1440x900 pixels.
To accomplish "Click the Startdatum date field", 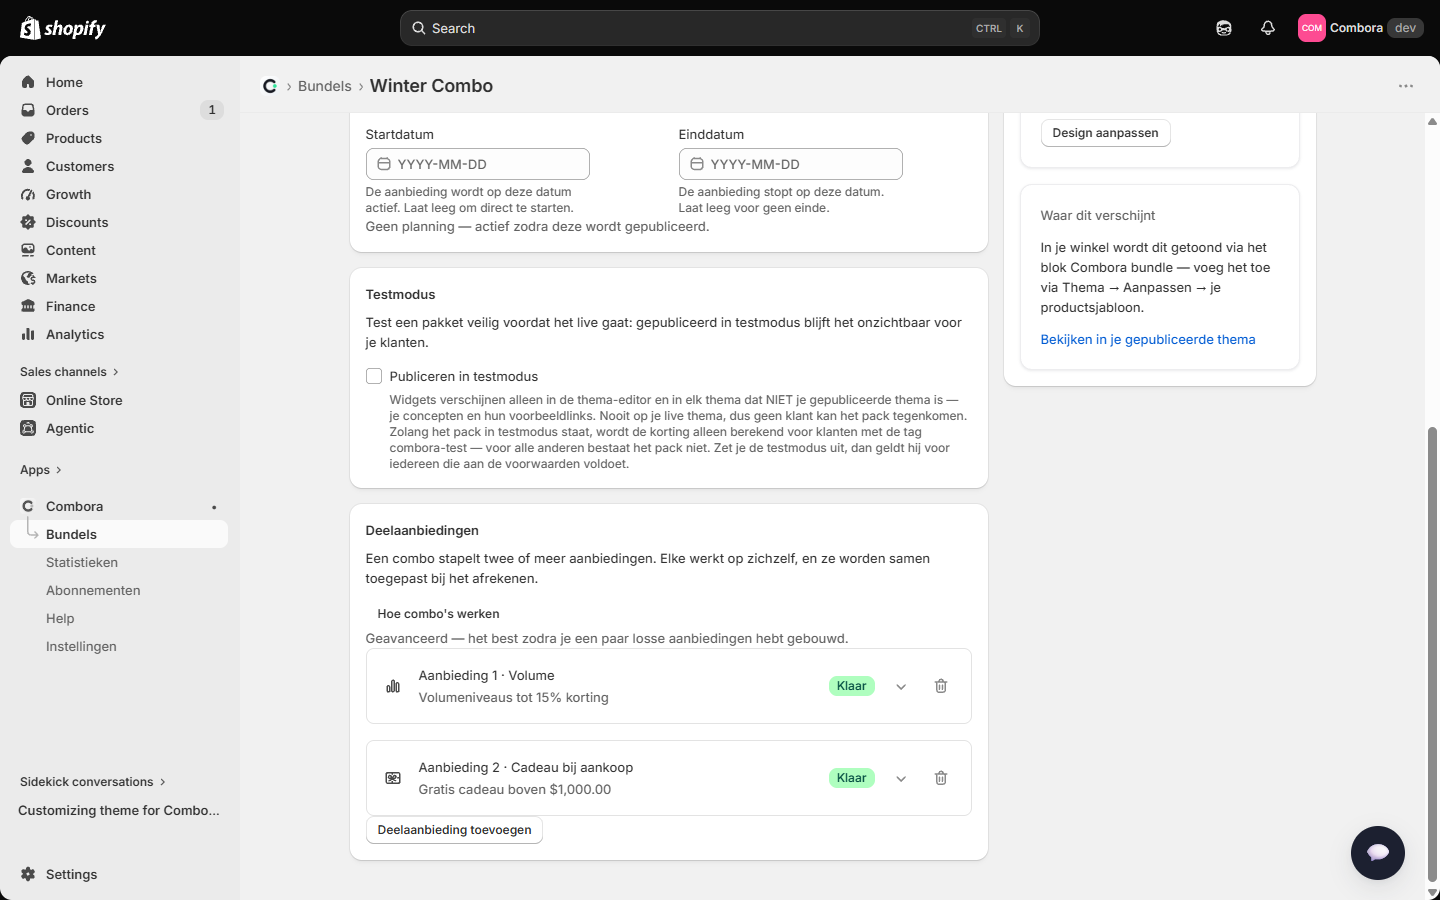I will pos(477,164).
